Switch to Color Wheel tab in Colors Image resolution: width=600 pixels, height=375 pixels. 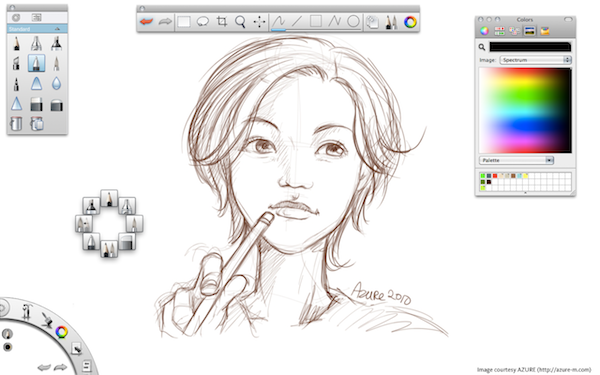click(484, 31)
